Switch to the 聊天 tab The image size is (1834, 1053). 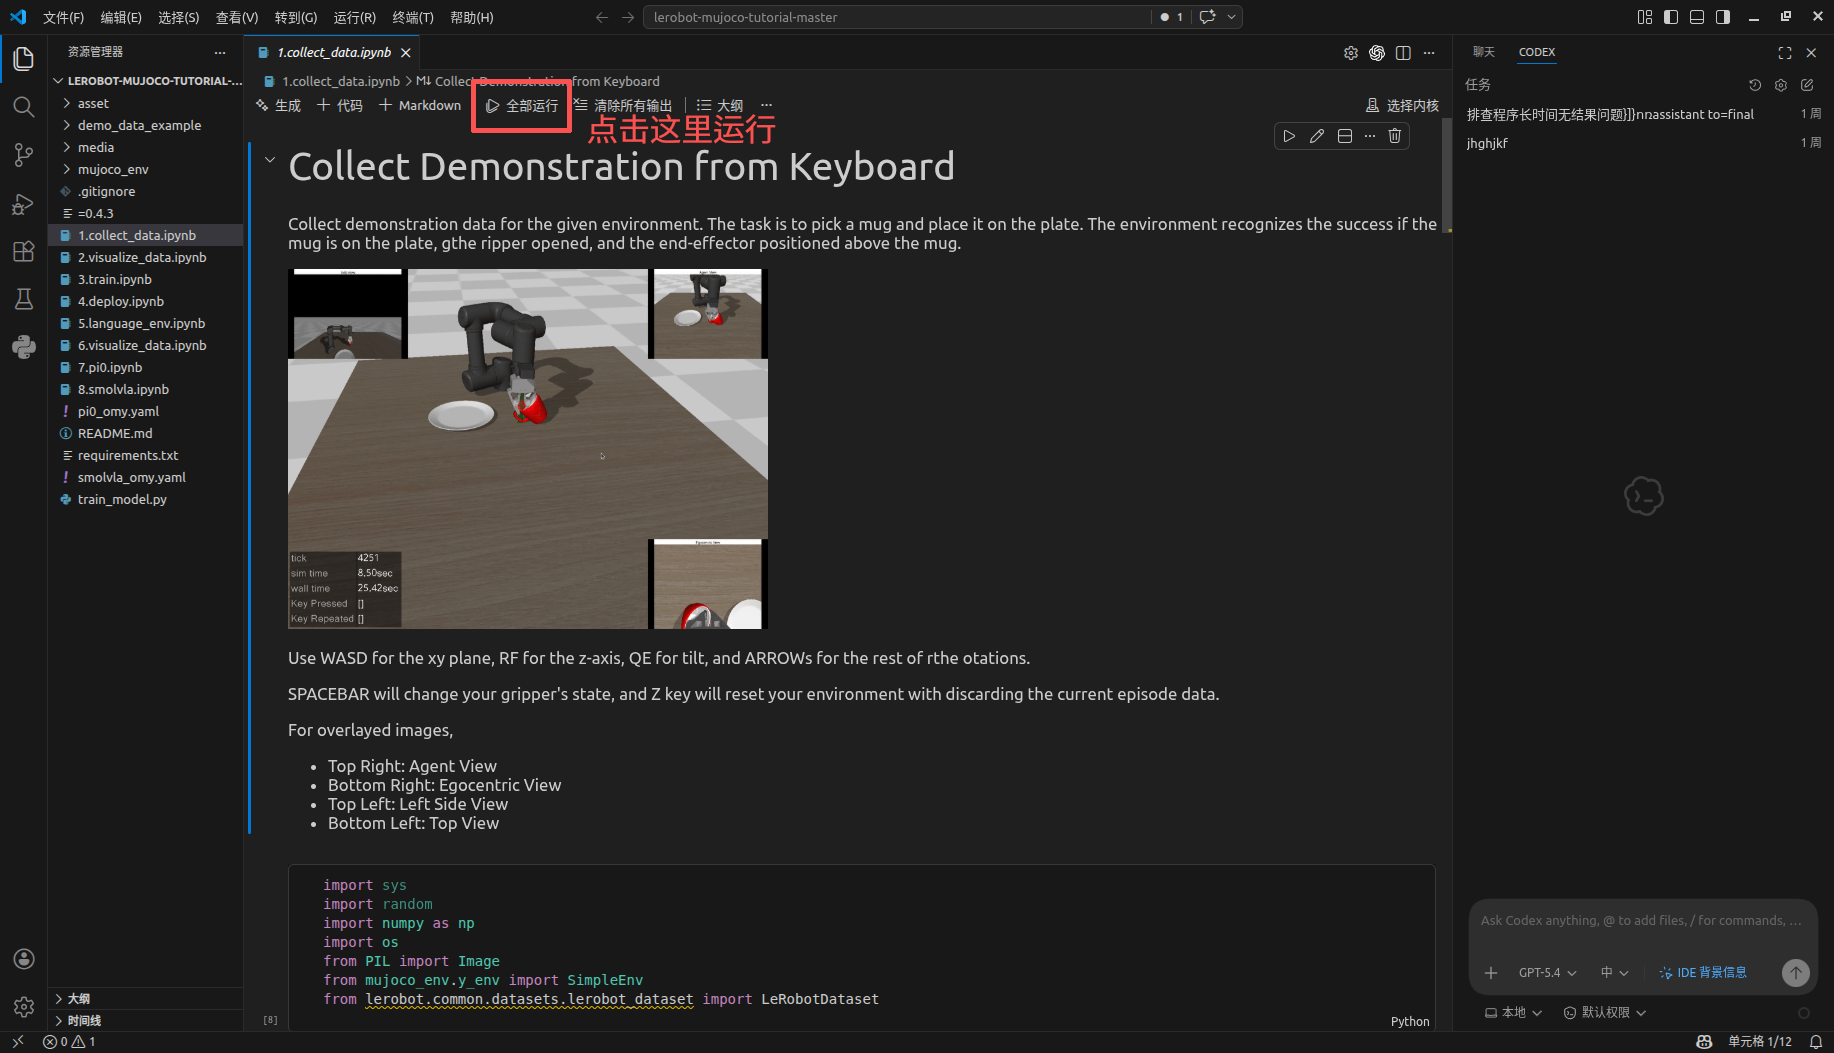click(x=1484, y=52)
